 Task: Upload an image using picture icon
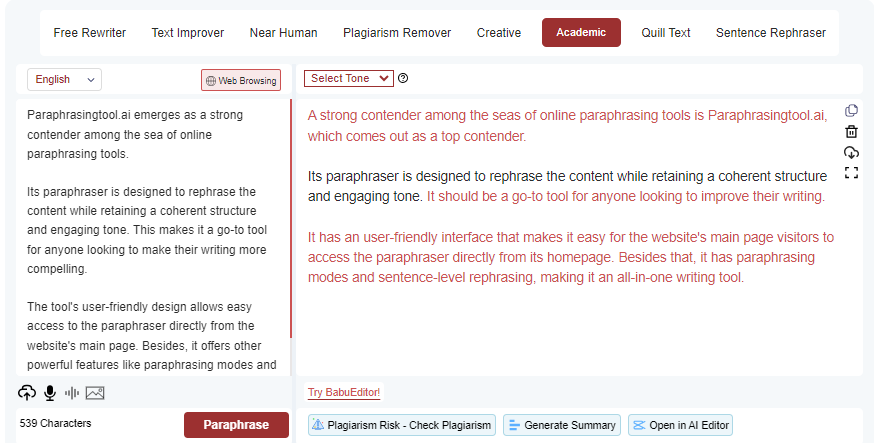(95, 393)
